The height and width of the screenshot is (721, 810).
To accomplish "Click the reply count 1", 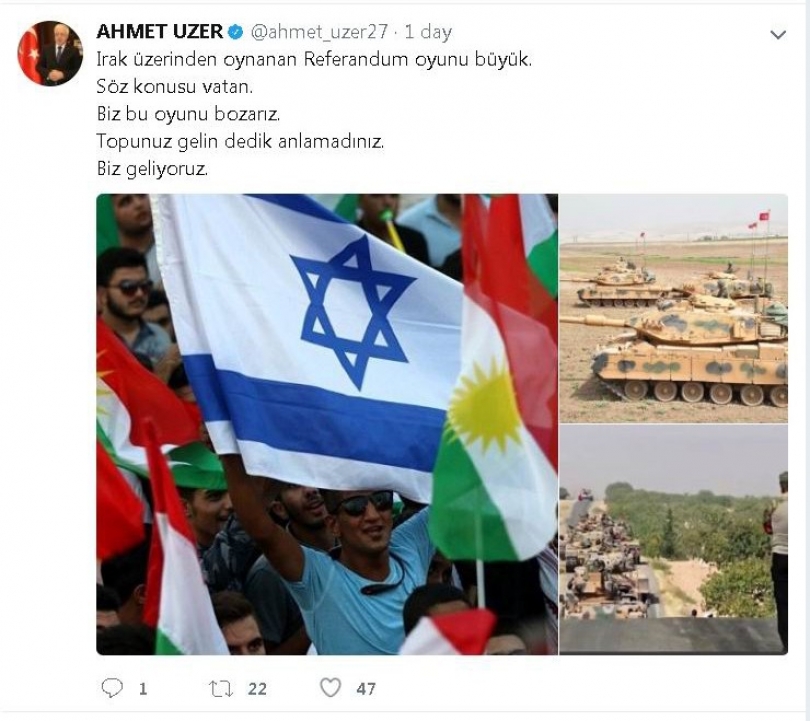I will click(x=143, y=688).
